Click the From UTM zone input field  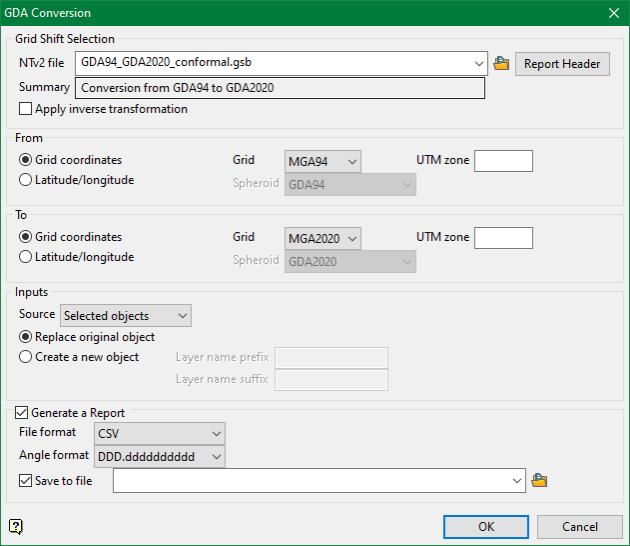(503, 161)
